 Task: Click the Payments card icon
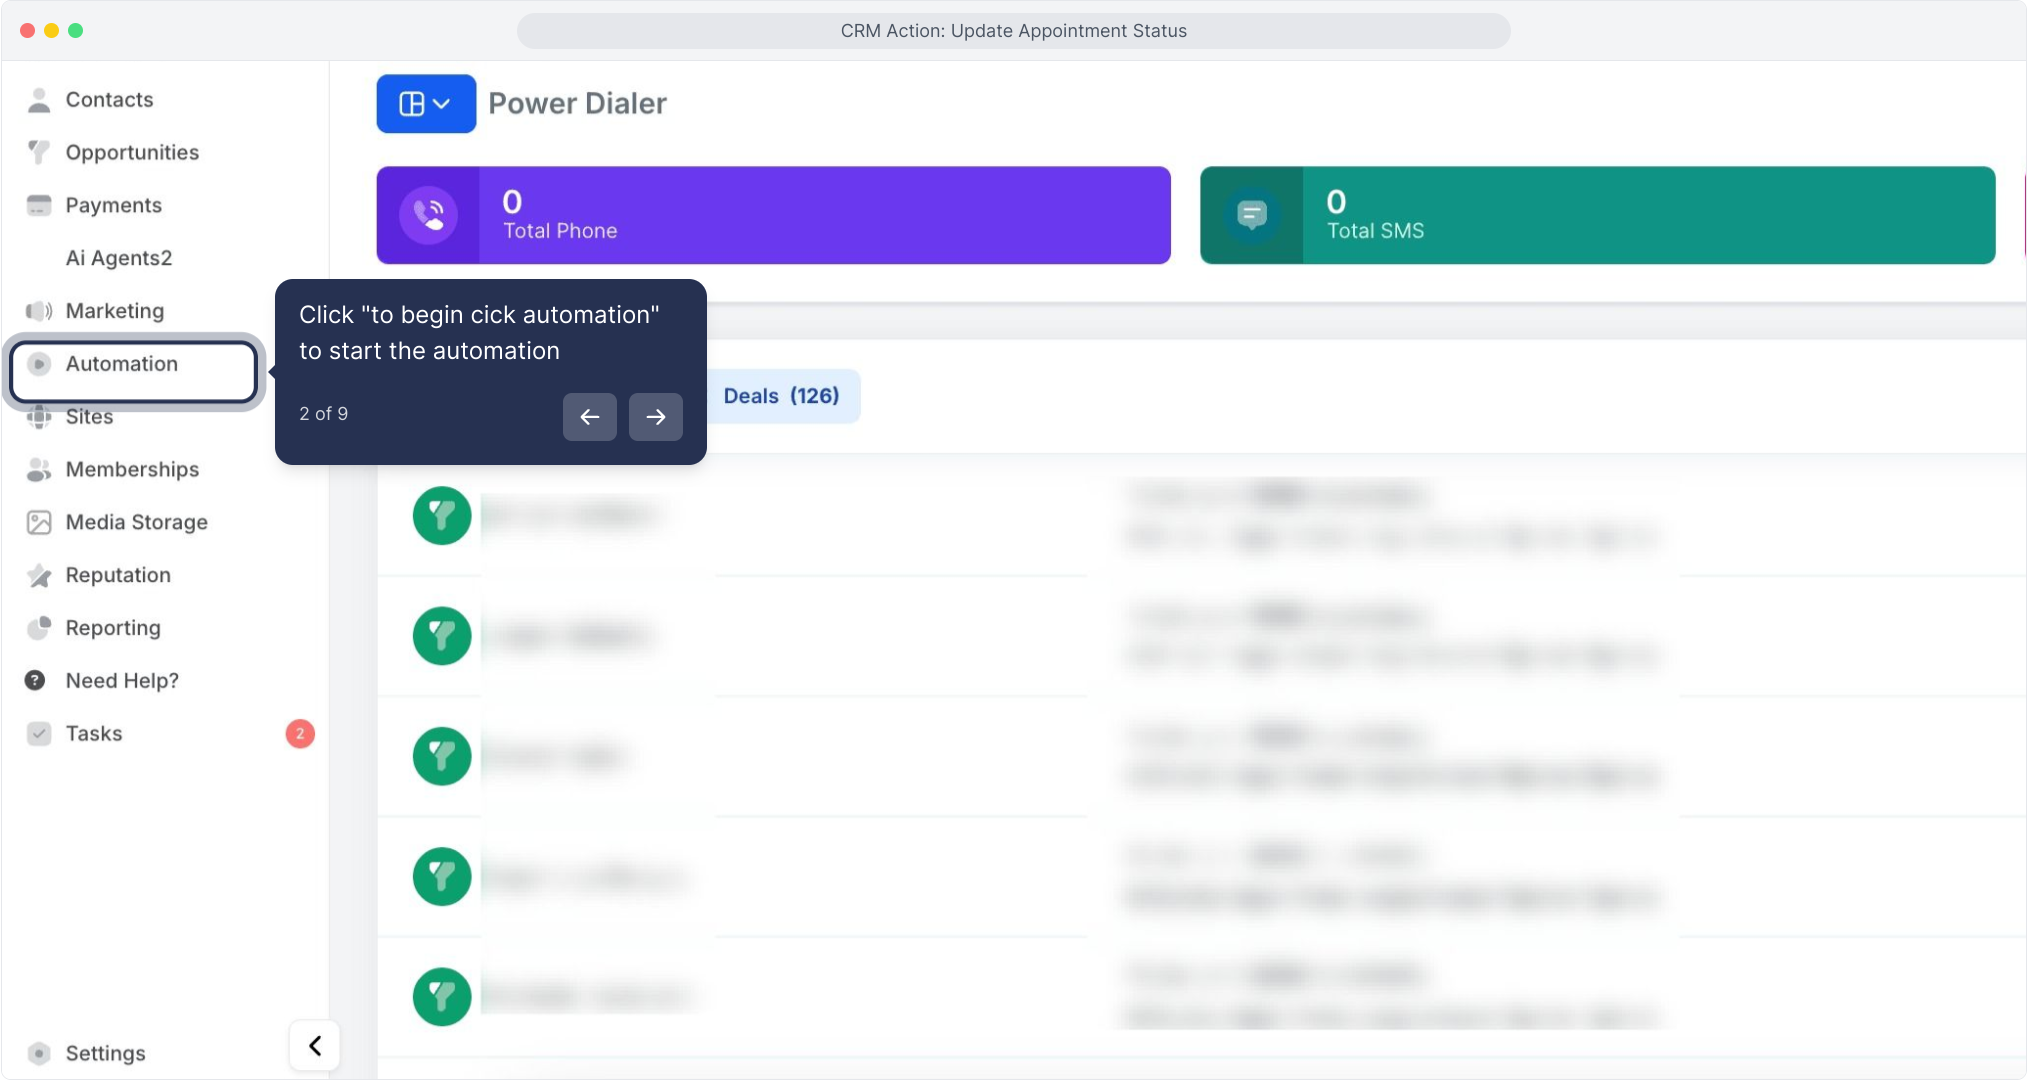[39, 205]
